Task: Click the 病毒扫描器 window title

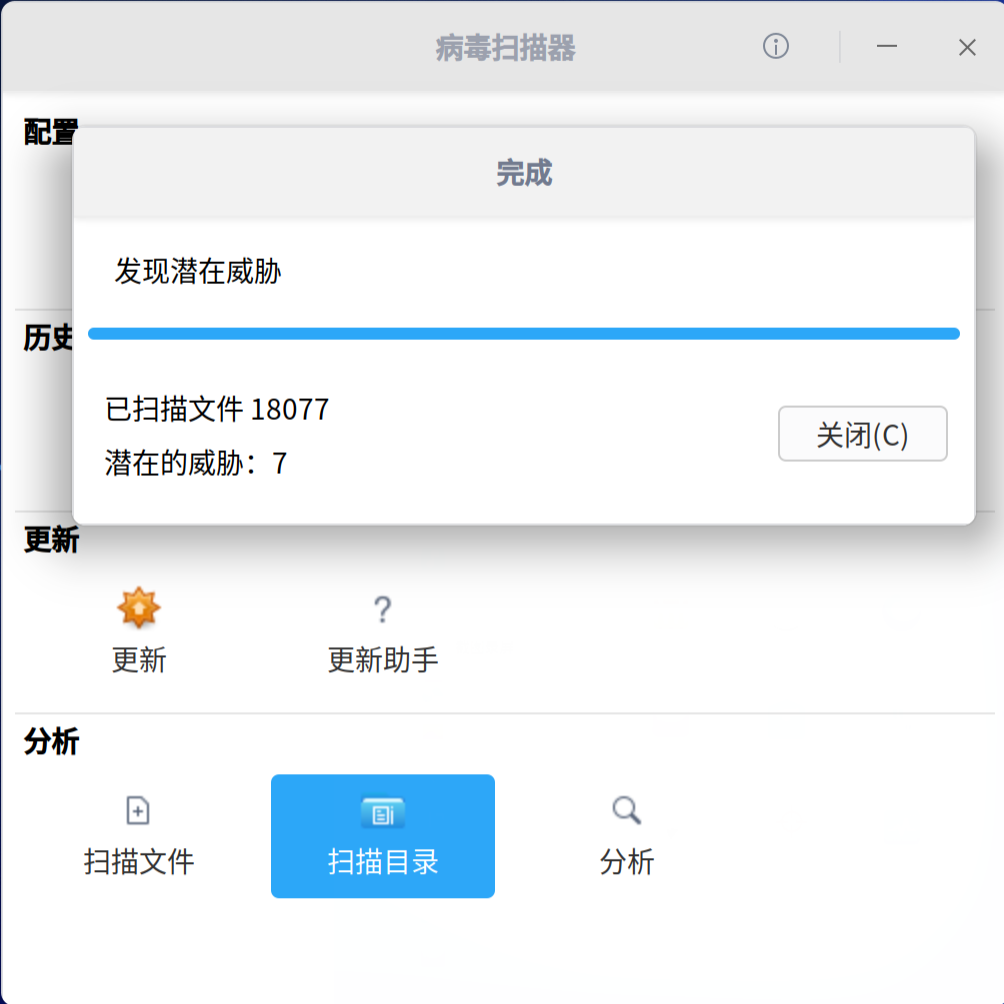Action: [505, 48]
